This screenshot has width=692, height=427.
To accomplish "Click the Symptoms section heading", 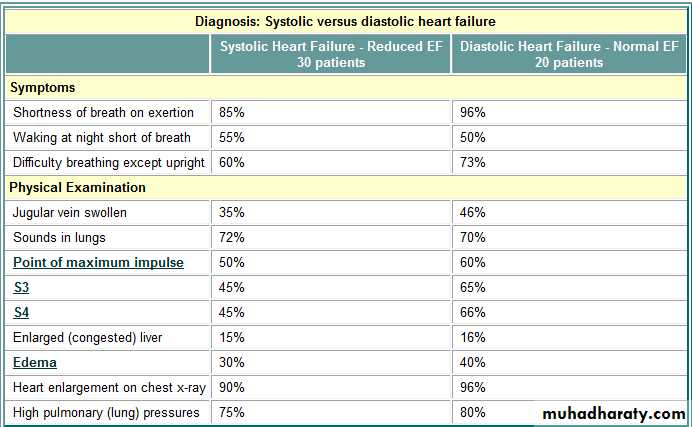I will [x=43, y=88].
